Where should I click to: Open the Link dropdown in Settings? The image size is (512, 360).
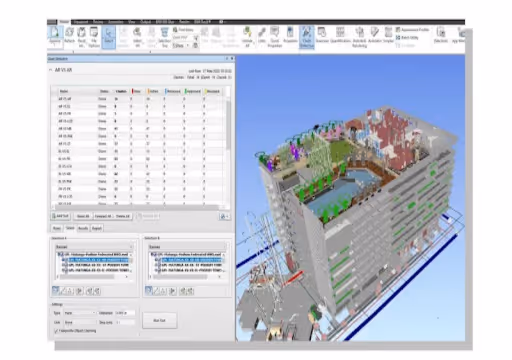pyautogui.click(x=80, y=322)
